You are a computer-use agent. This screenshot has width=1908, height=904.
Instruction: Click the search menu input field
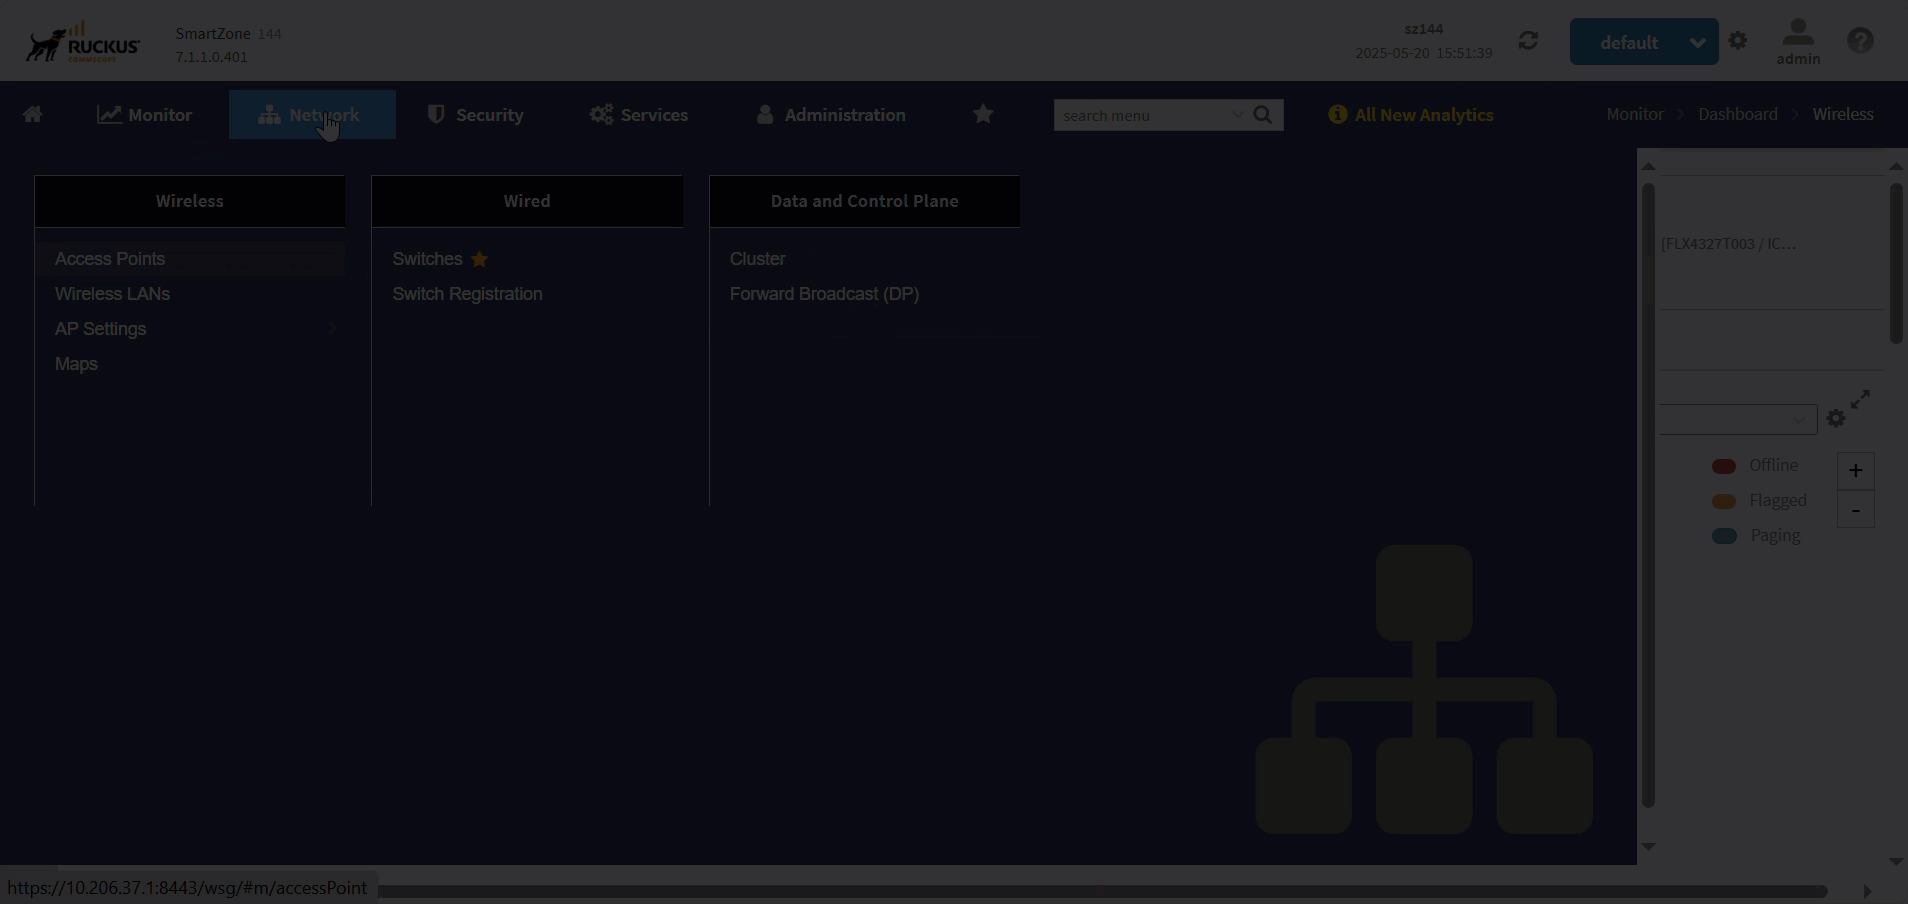pos(1140,115)
